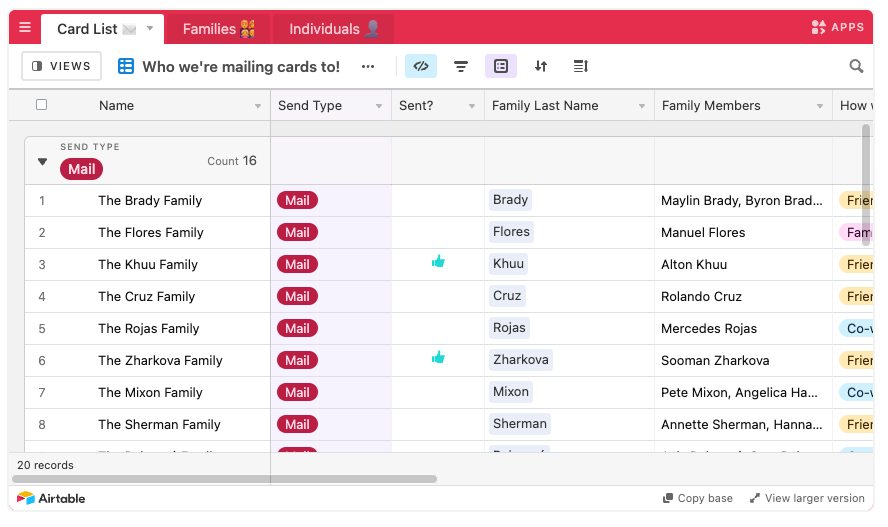Open the group records icon
Screen dimensions: 888x527
pos(501,66)
